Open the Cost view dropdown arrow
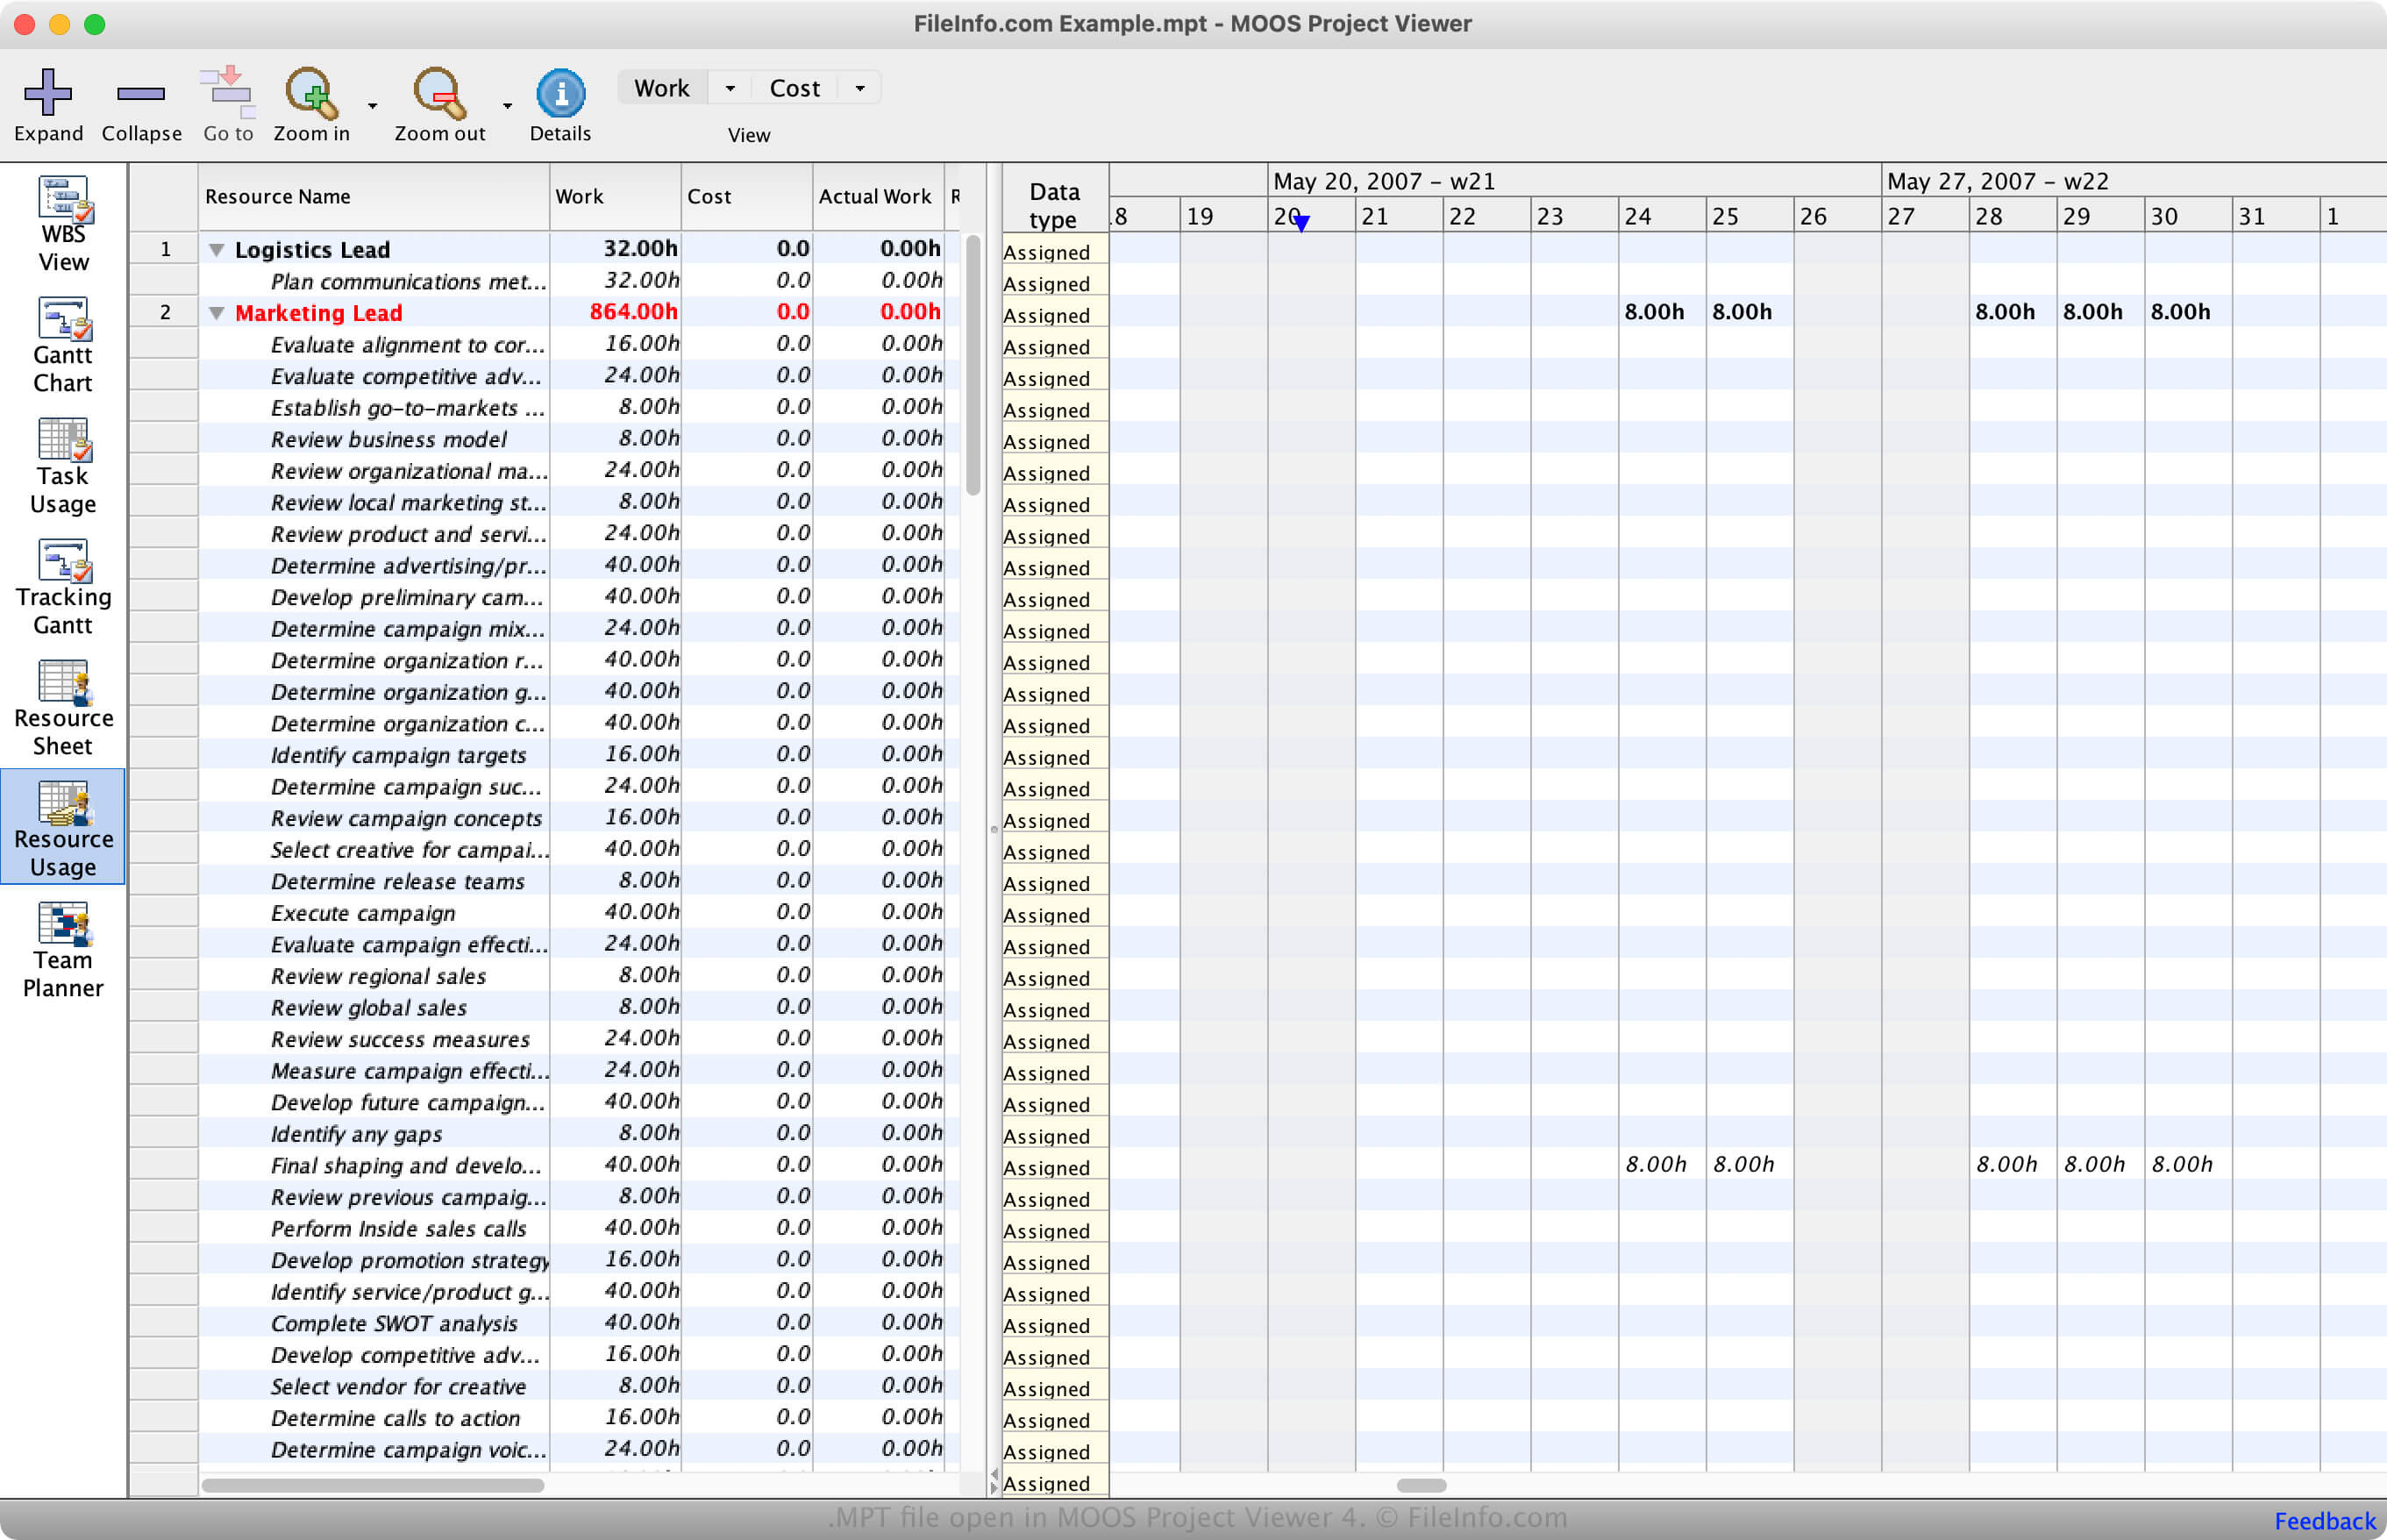The height and width of the screenshot is (1540, 2387). (x=860, y=88)
